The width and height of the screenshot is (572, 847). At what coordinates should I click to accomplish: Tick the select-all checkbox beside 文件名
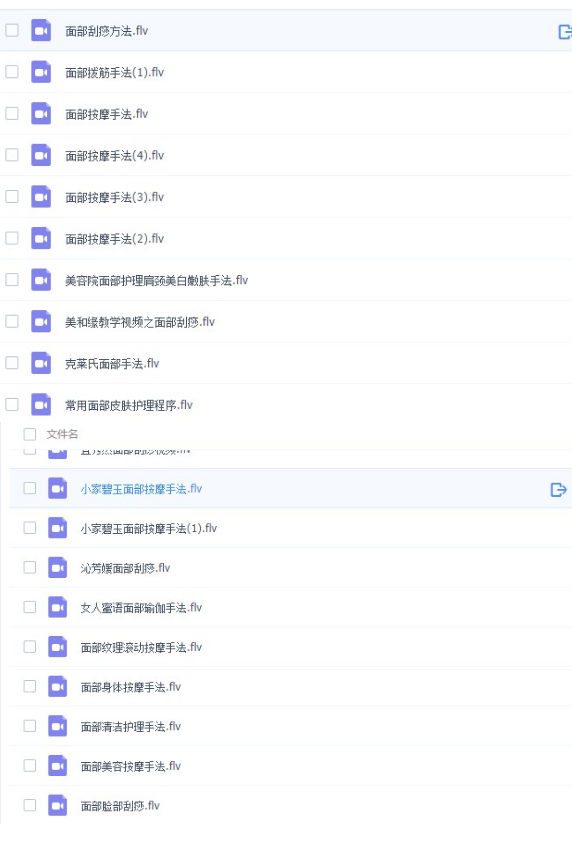coord(30,434)
